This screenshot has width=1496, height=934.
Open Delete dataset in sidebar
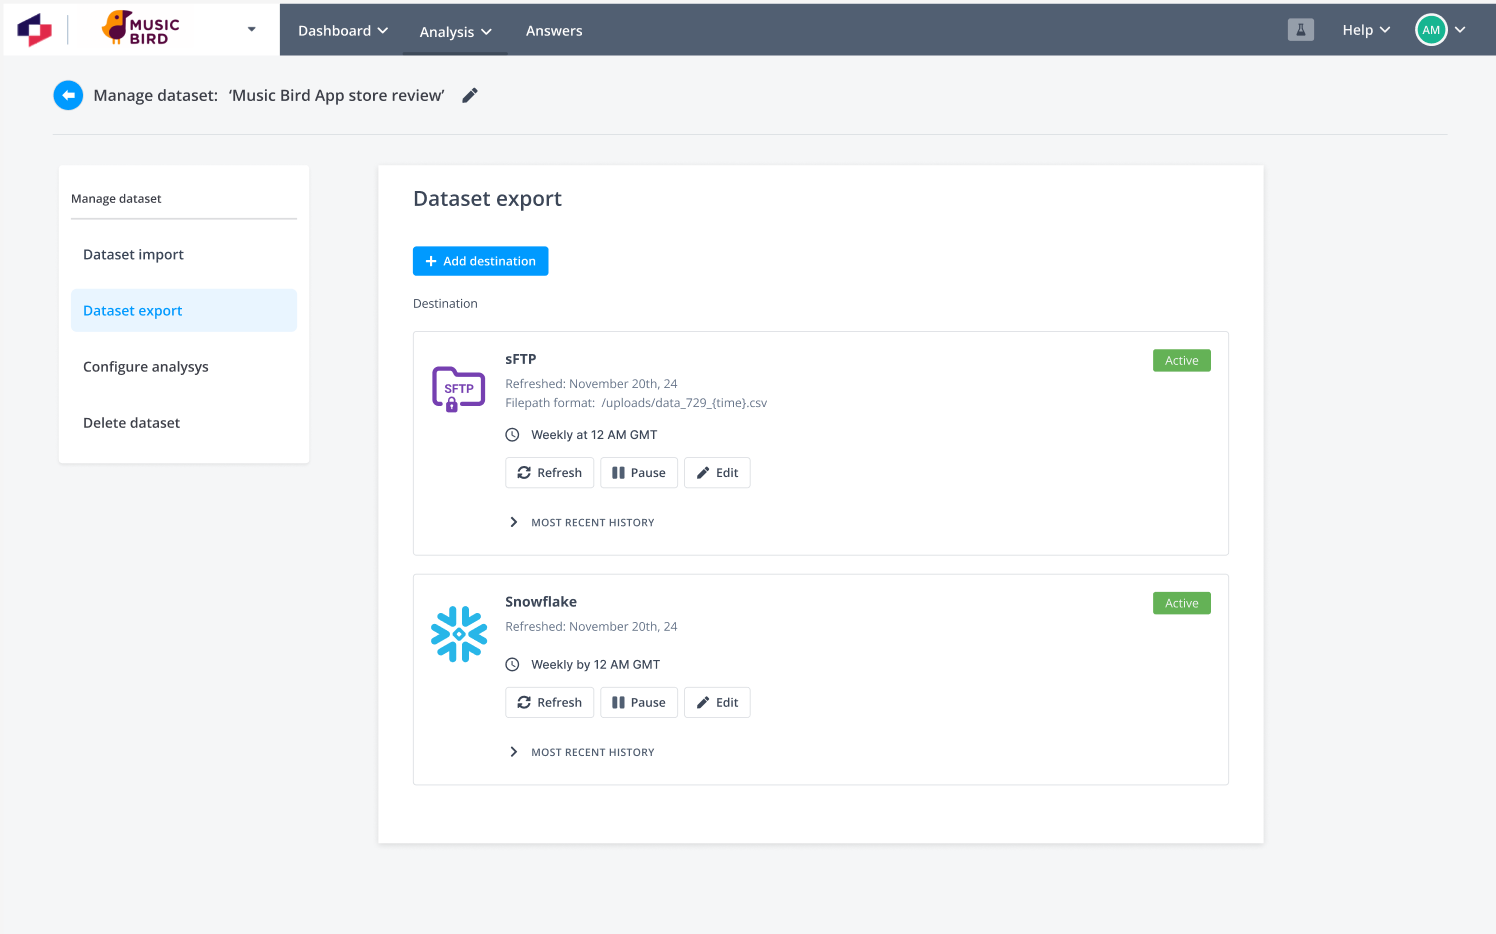184,423
